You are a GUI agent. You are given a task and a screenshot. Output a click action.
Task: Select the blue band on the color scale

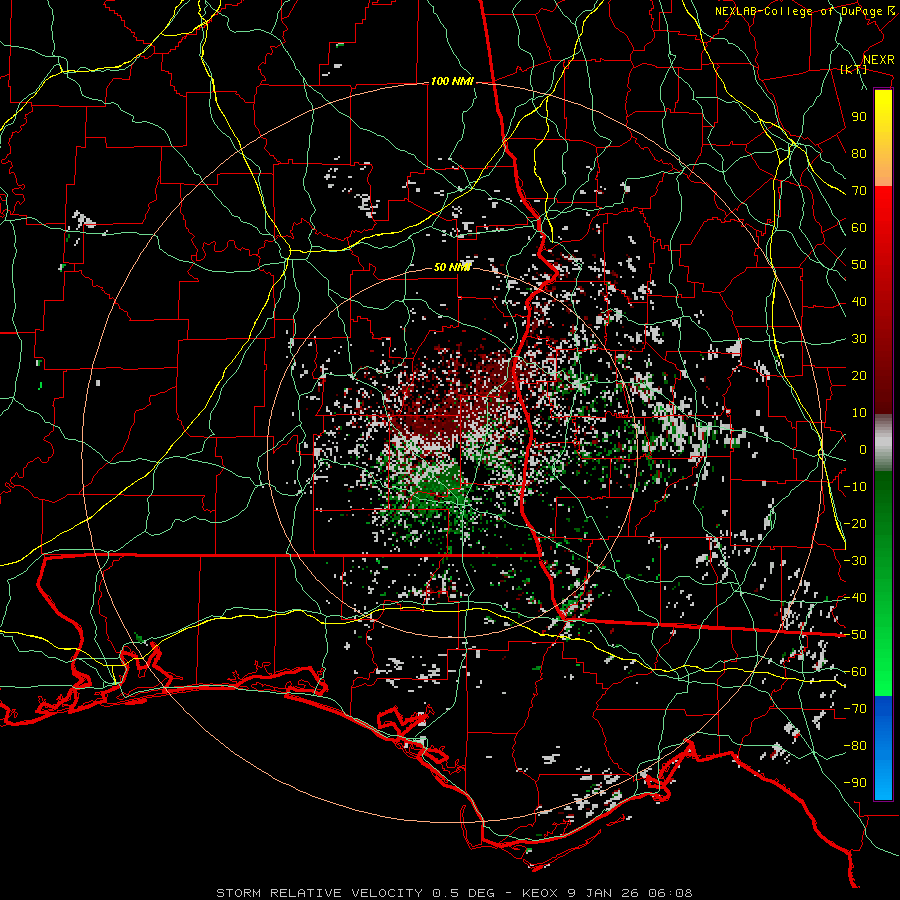[883, 747]
